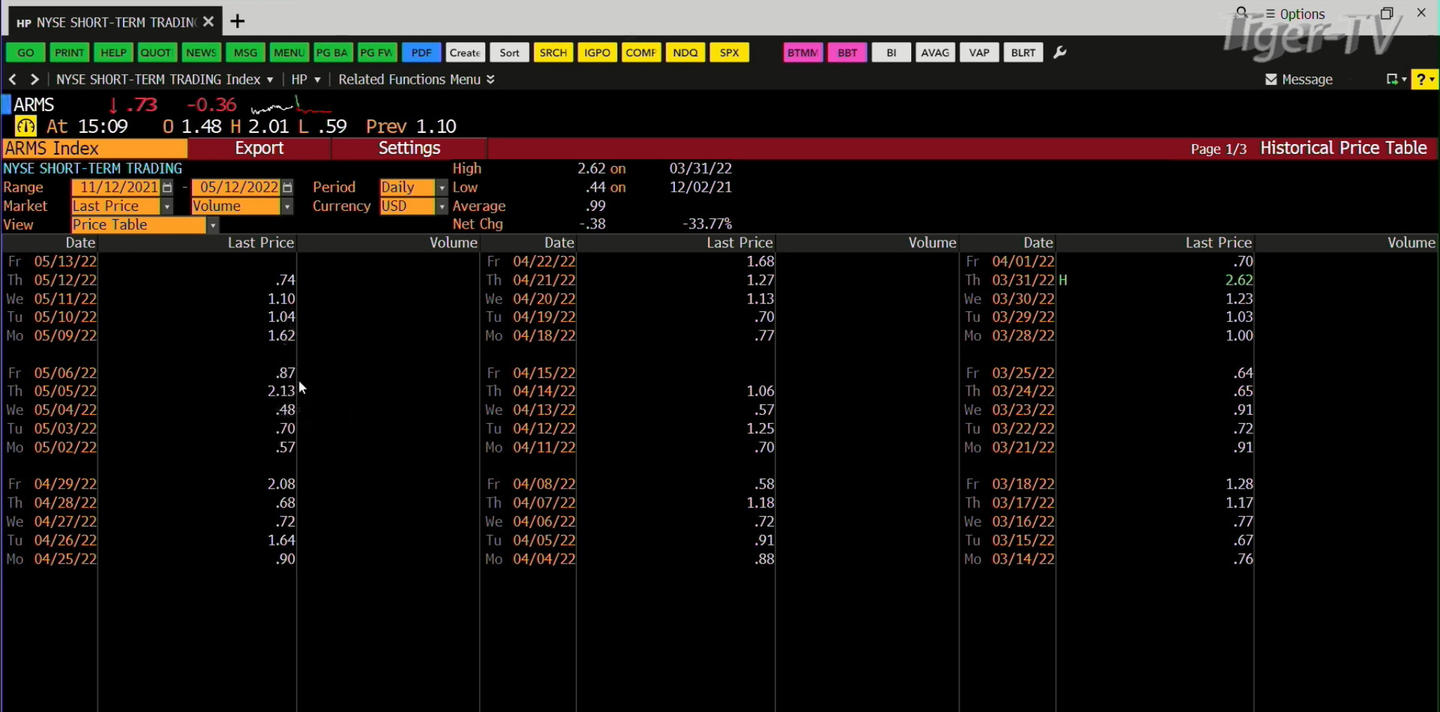
Task: Click the green MENU button
Action: tap(288, 52)
